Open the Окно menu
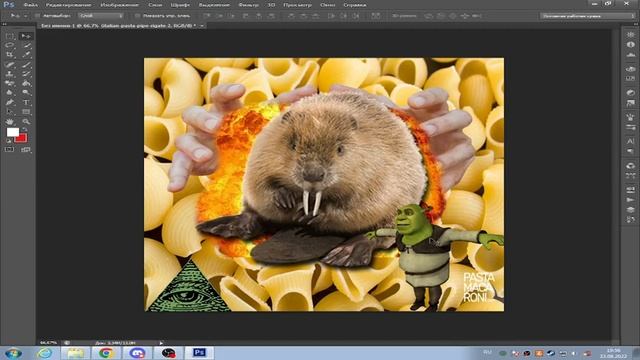The height and width of the screenshot is (360, 640). click(x=327, y=5)
